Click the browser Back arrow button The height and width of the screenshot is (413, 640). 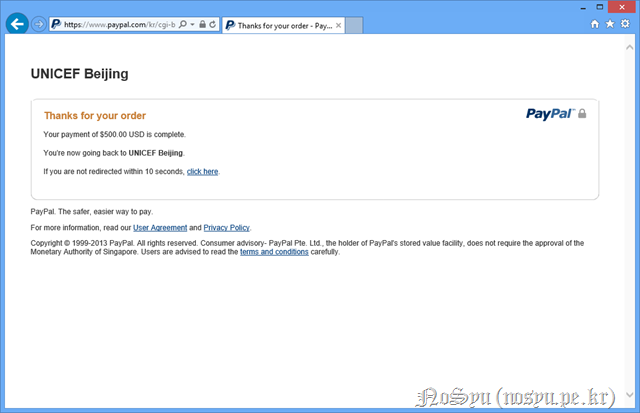coord(16,23)
